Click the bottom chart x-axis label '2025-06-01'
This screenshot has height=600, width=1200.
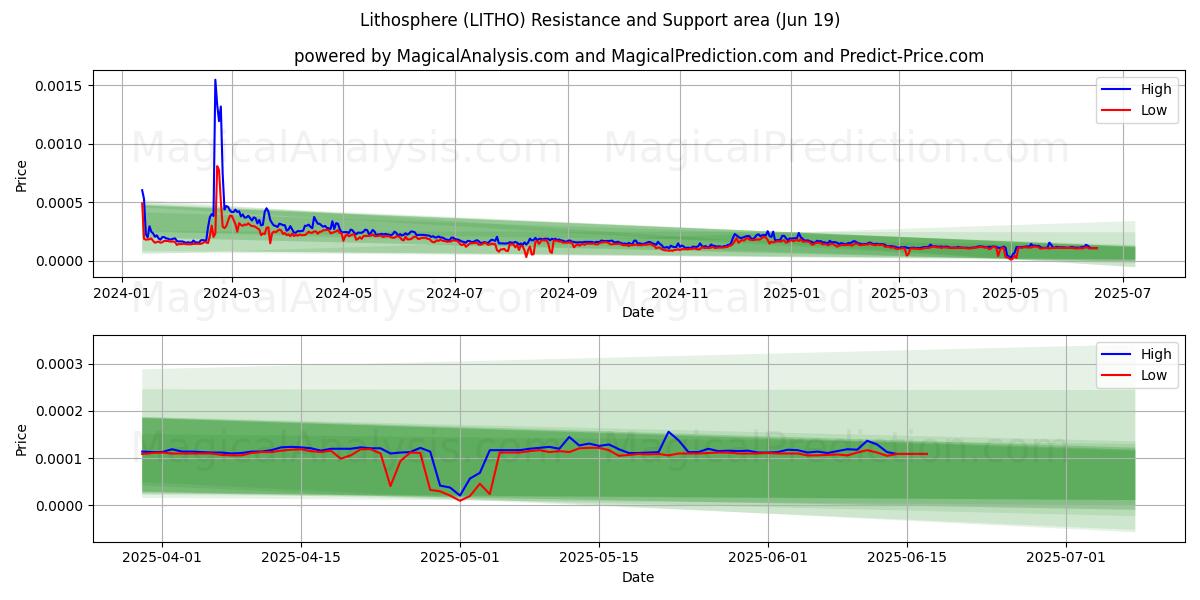(768, 559)
